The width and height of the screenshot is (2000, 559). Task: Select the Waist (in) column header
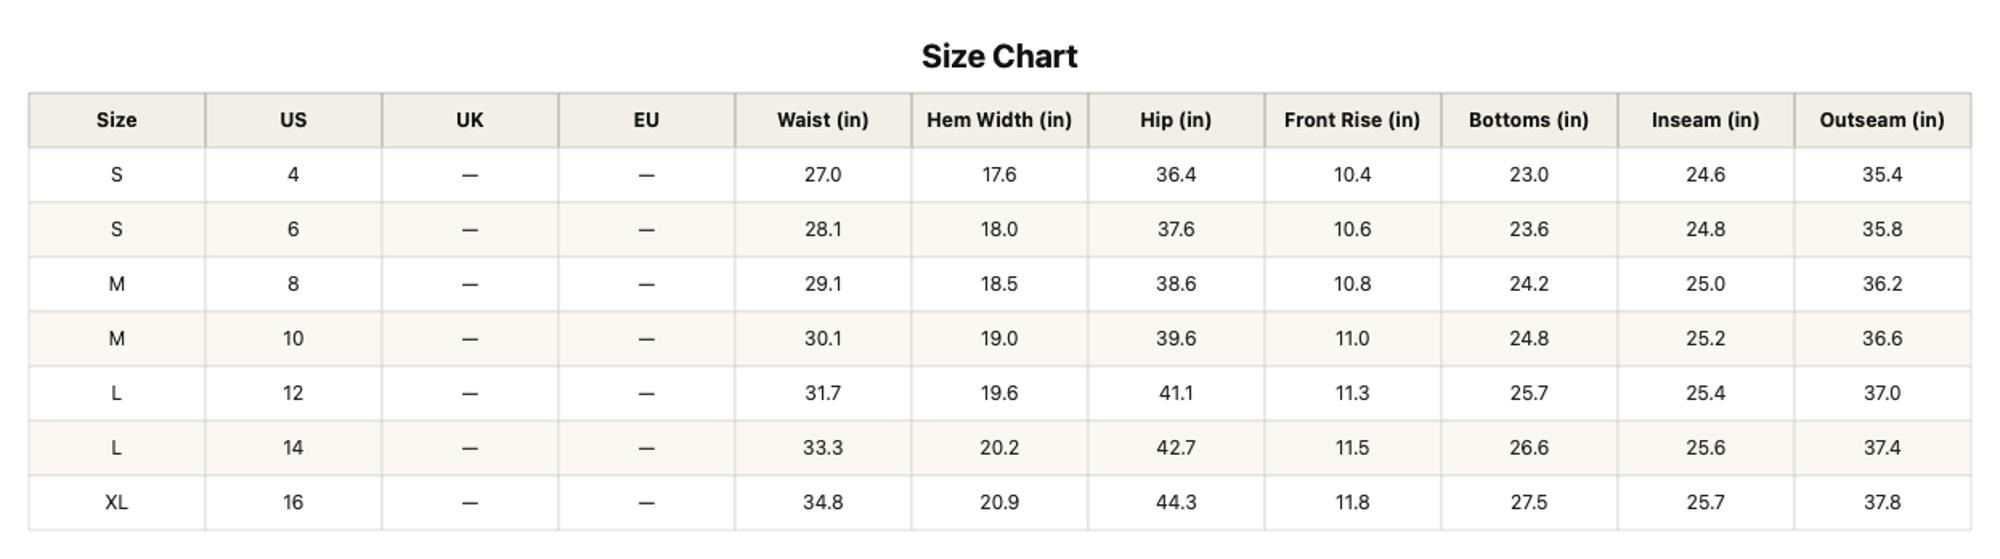coord(823,120)
